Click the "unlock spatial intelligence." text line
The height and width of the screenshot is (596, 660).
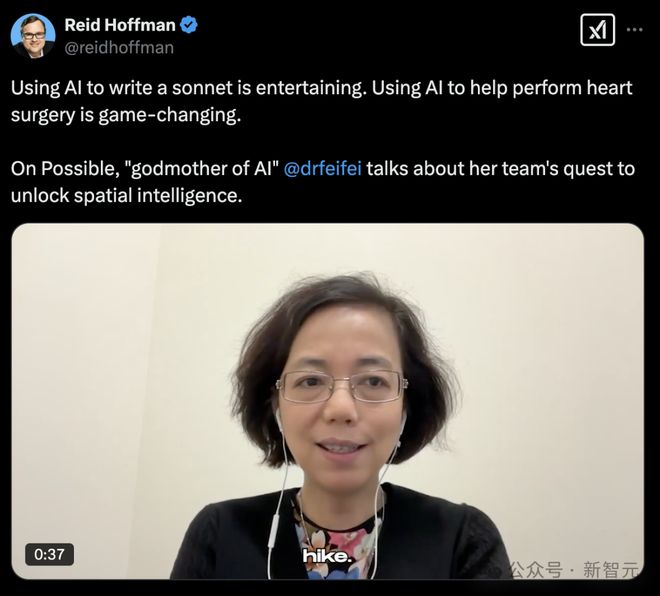coord(127,195)
